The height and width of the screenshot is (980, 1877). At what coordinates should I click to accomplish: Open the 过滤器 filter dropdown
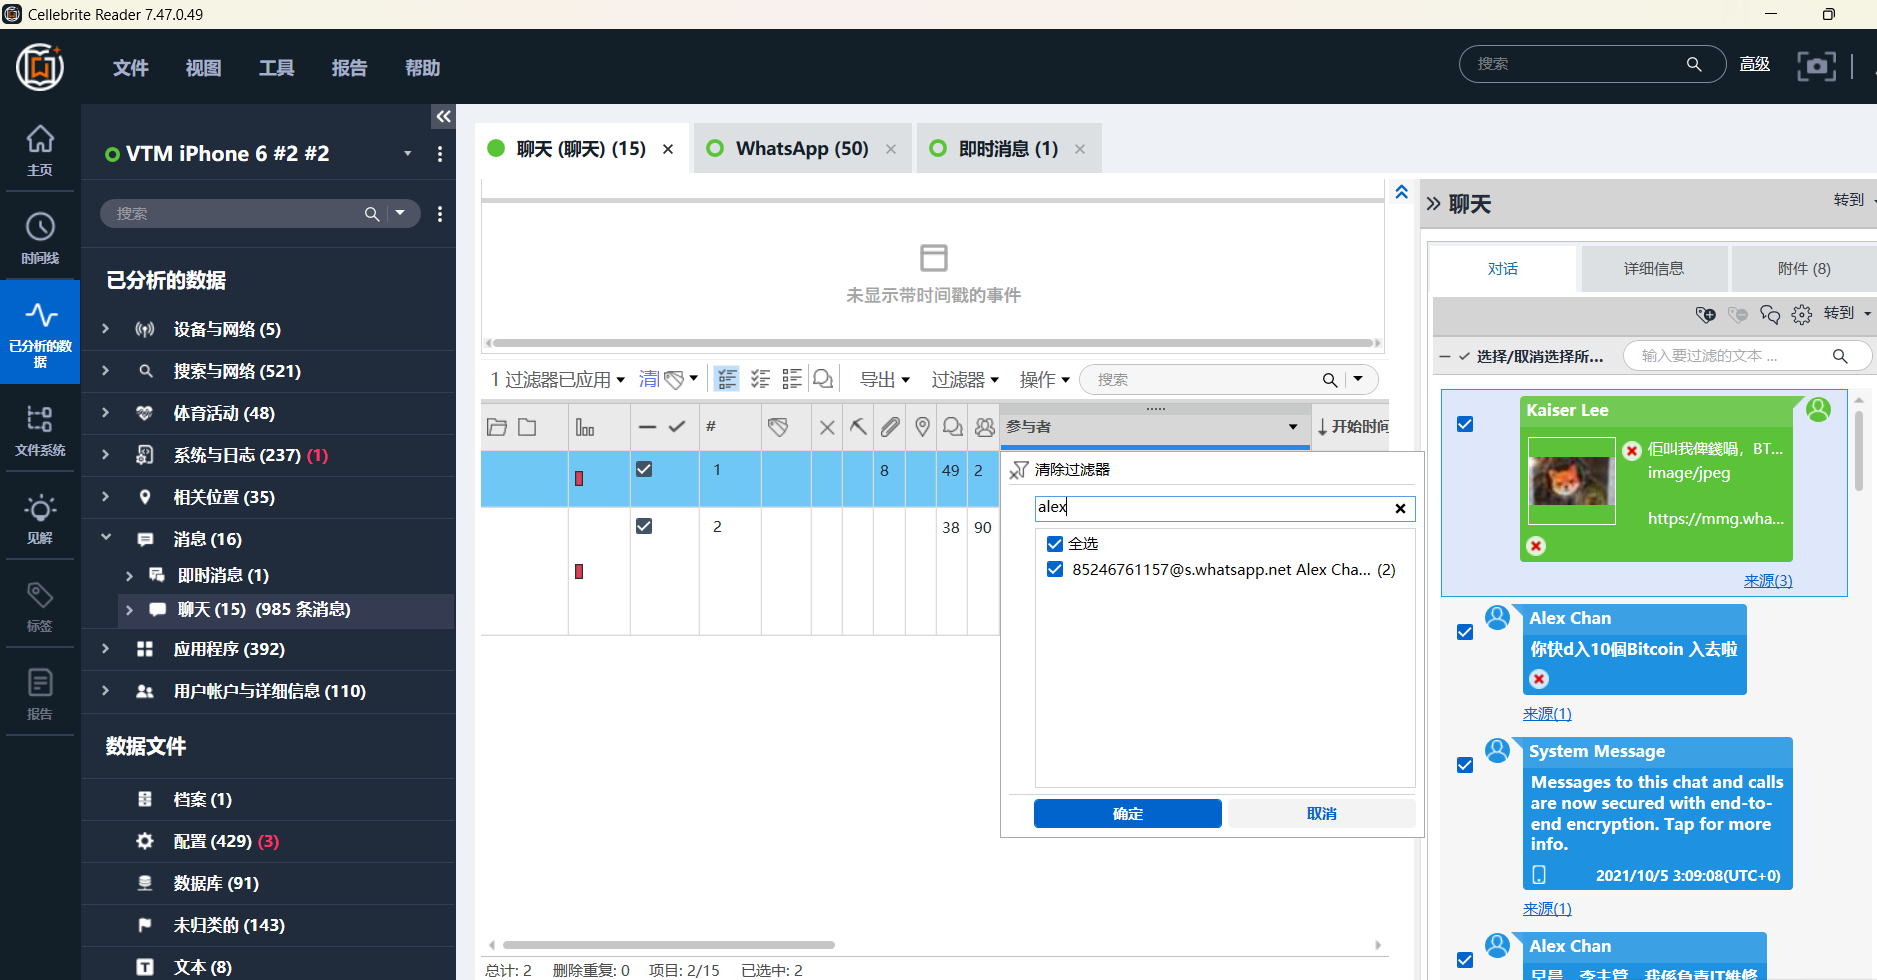(965, 380)
